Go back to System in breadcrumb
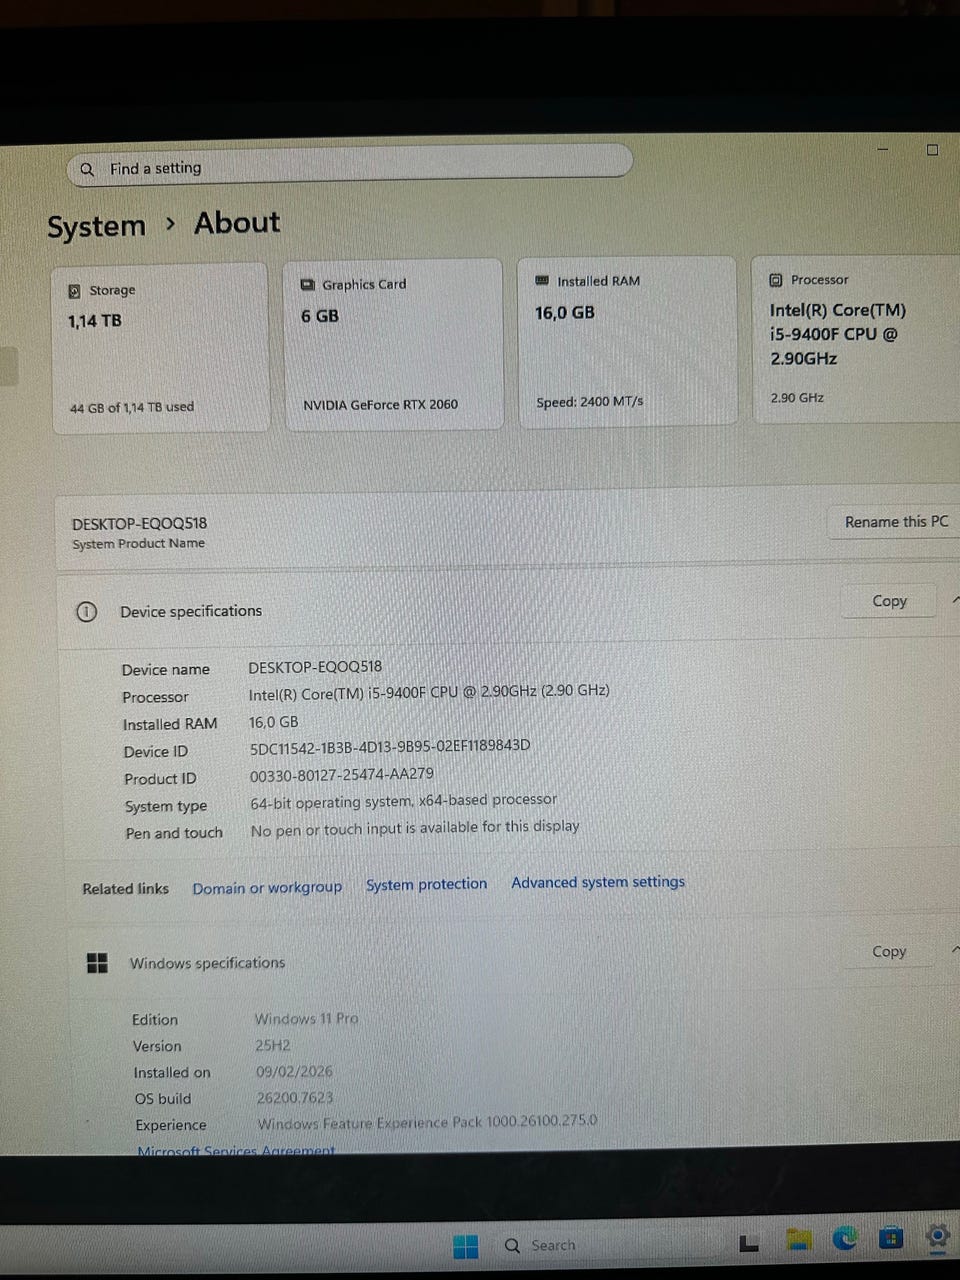 pyautogui.click(x=97, y=227)
